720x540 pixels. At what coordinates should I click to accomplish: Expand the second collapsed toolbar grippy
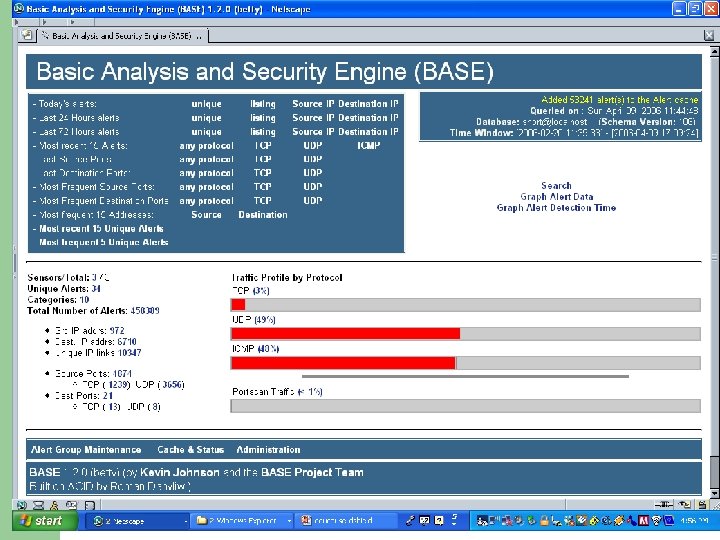point(55,22)
